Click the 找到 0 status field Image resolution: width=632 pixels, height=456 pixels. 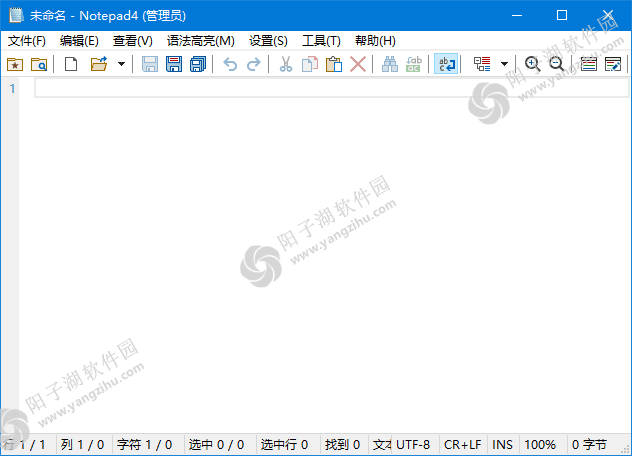[x=344, y=445]
